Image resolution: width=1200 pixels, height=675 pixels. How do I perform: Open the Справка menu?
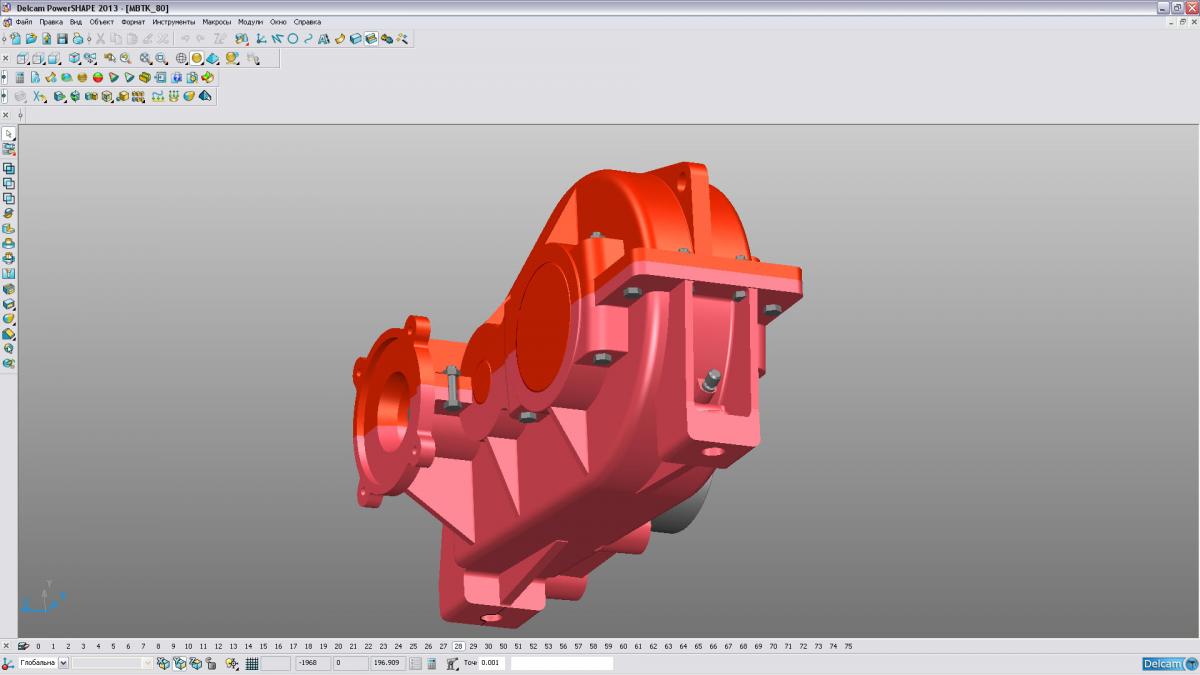click(x=307, y=21)
